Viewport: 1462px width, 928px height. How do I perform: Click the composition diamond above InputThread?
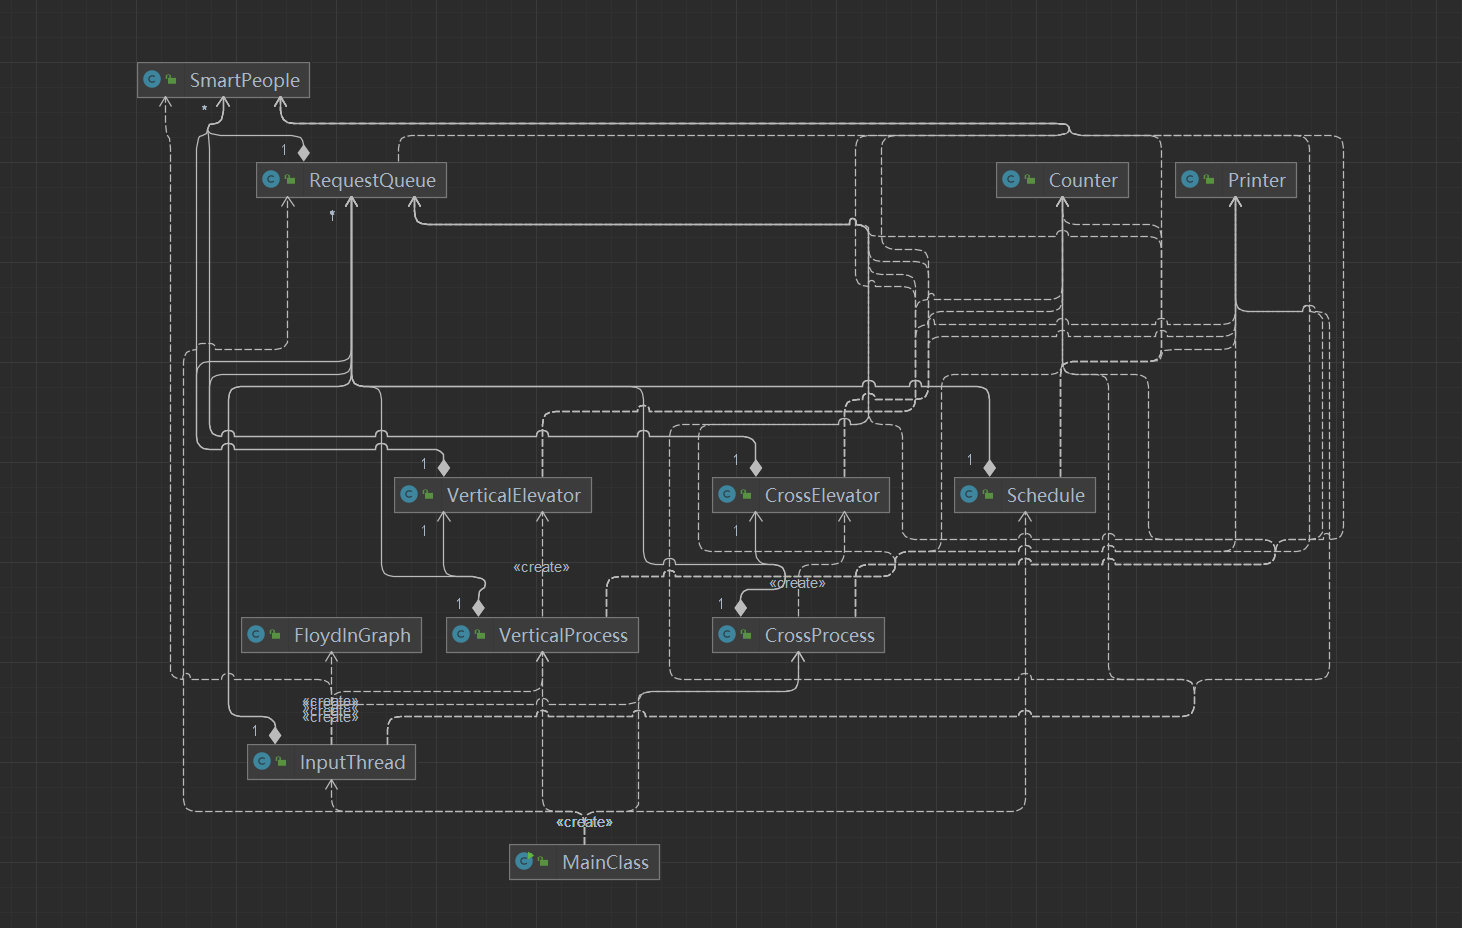point(275,735)
